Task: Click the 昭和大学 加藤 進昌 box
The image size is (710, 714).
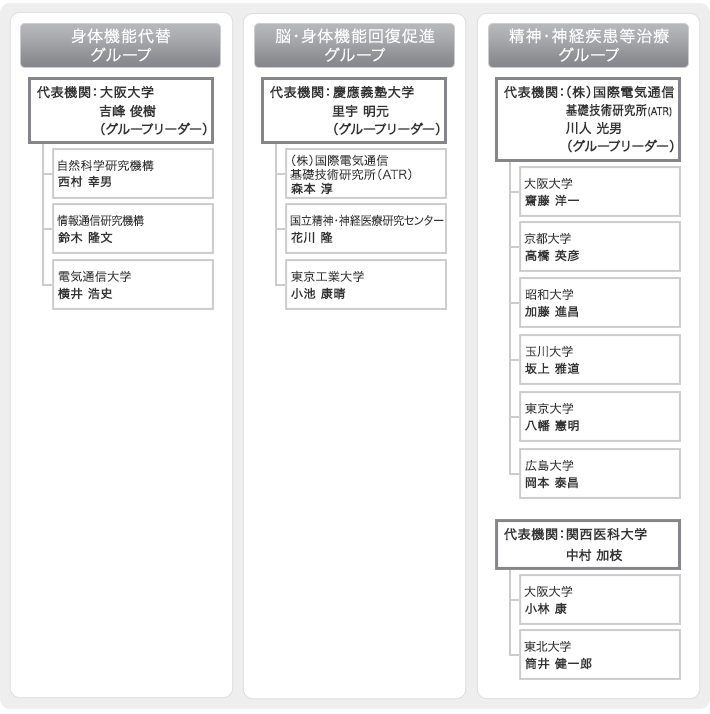Action: [600, 303]
